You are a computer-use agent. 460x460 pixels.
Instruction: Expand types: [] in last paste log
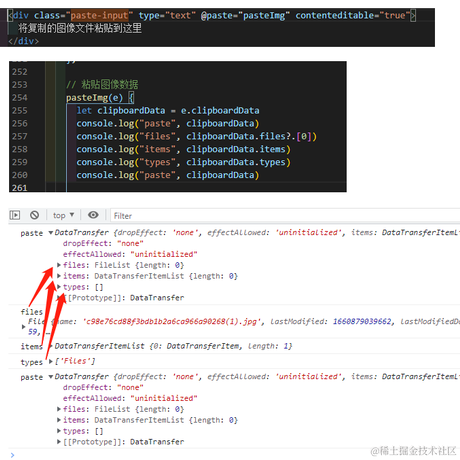[x=59, y=431]
